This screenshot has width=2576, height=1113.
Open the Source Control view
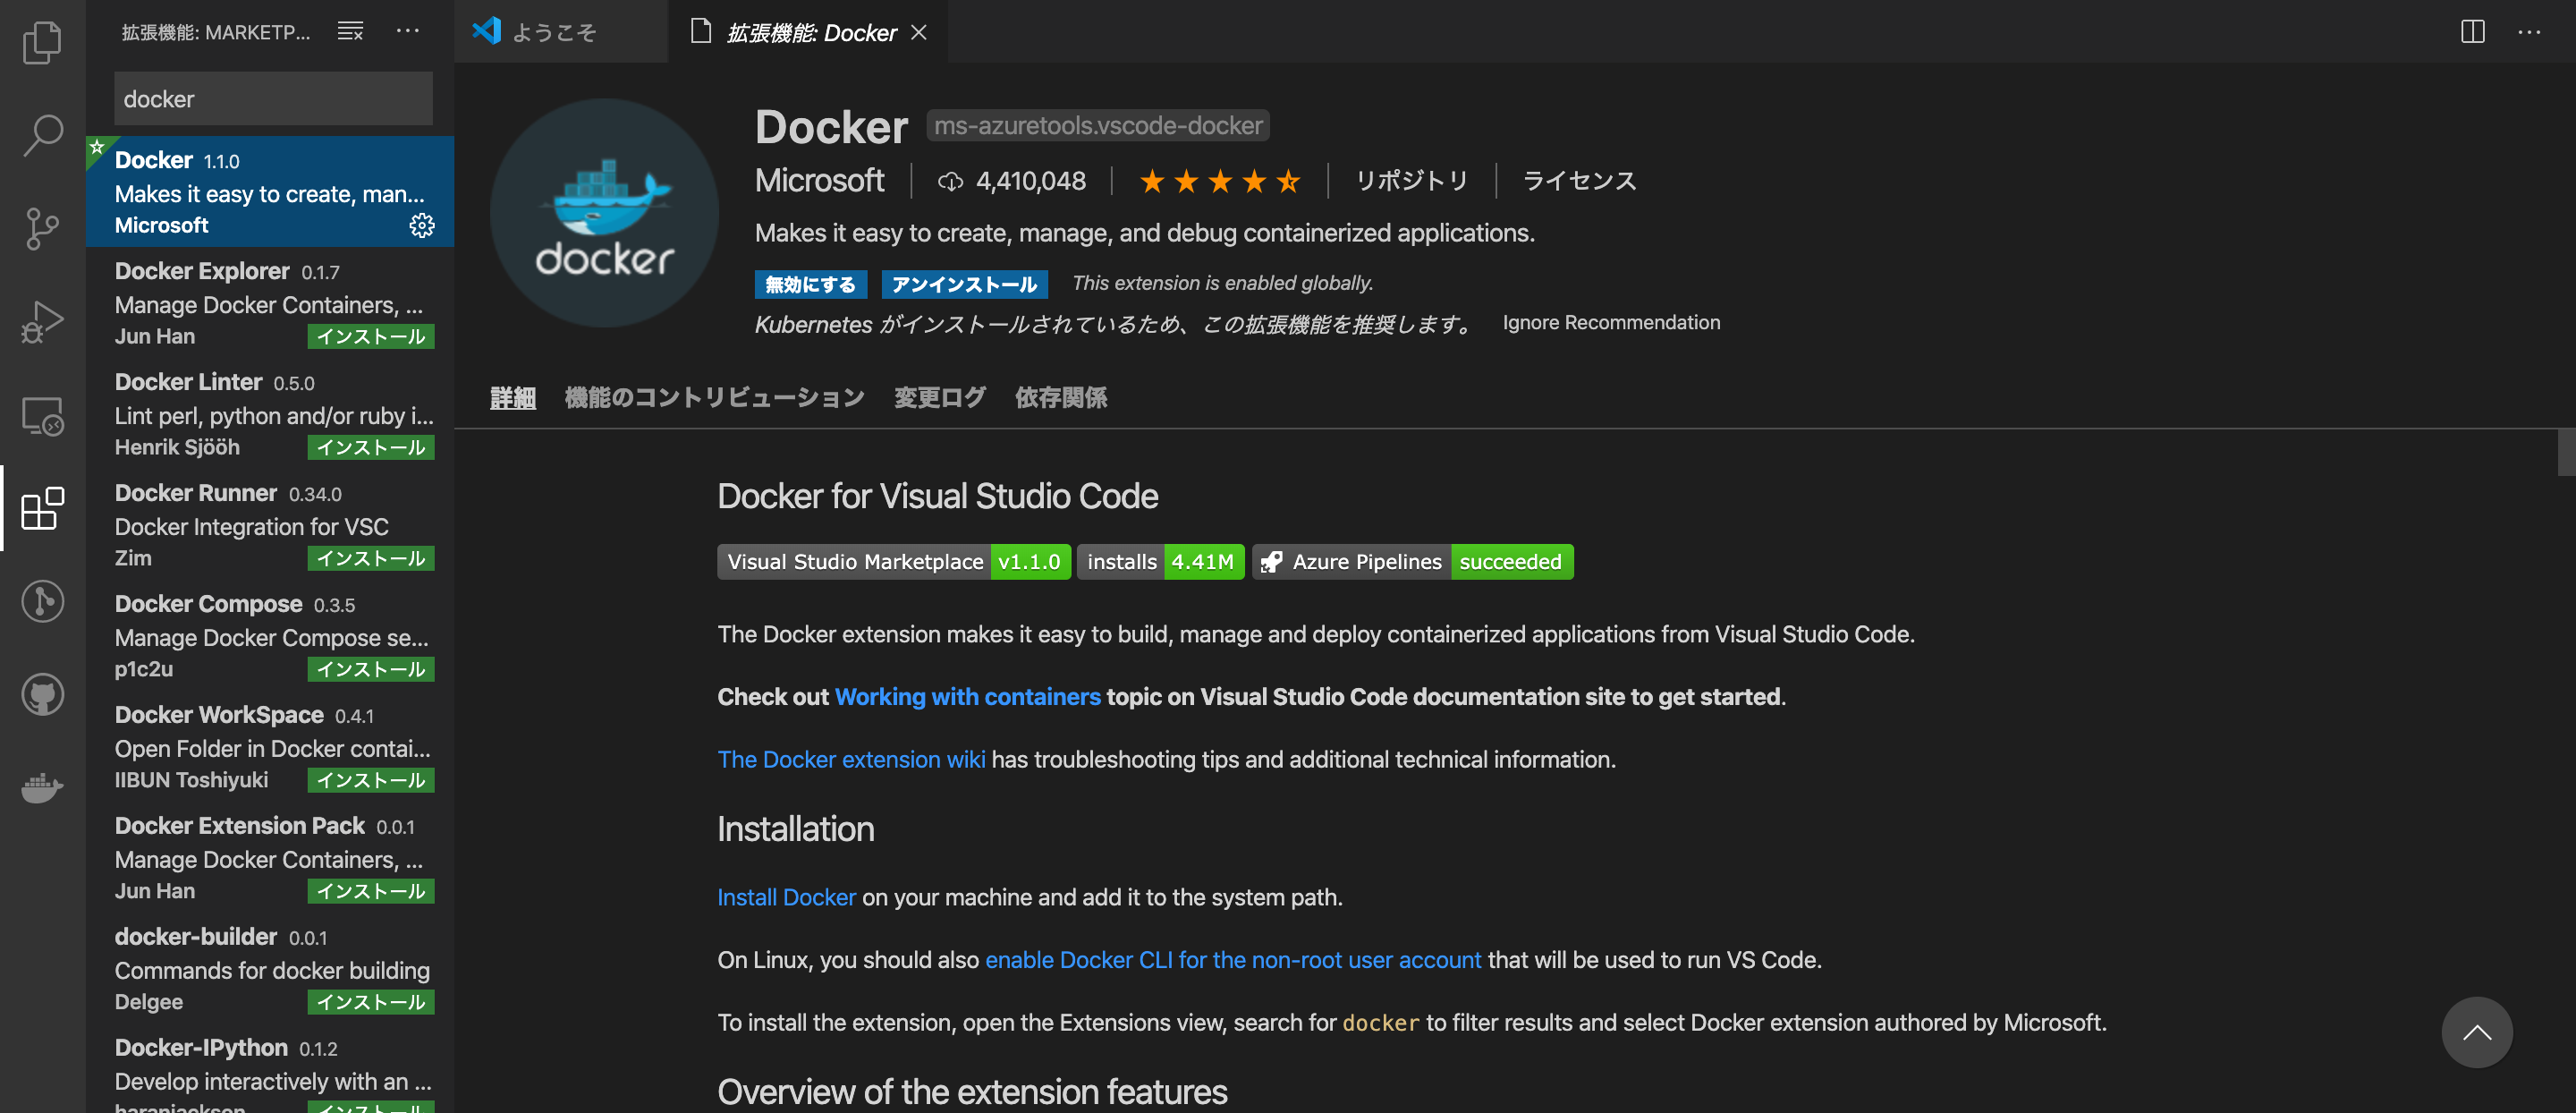tap(42, 228)
